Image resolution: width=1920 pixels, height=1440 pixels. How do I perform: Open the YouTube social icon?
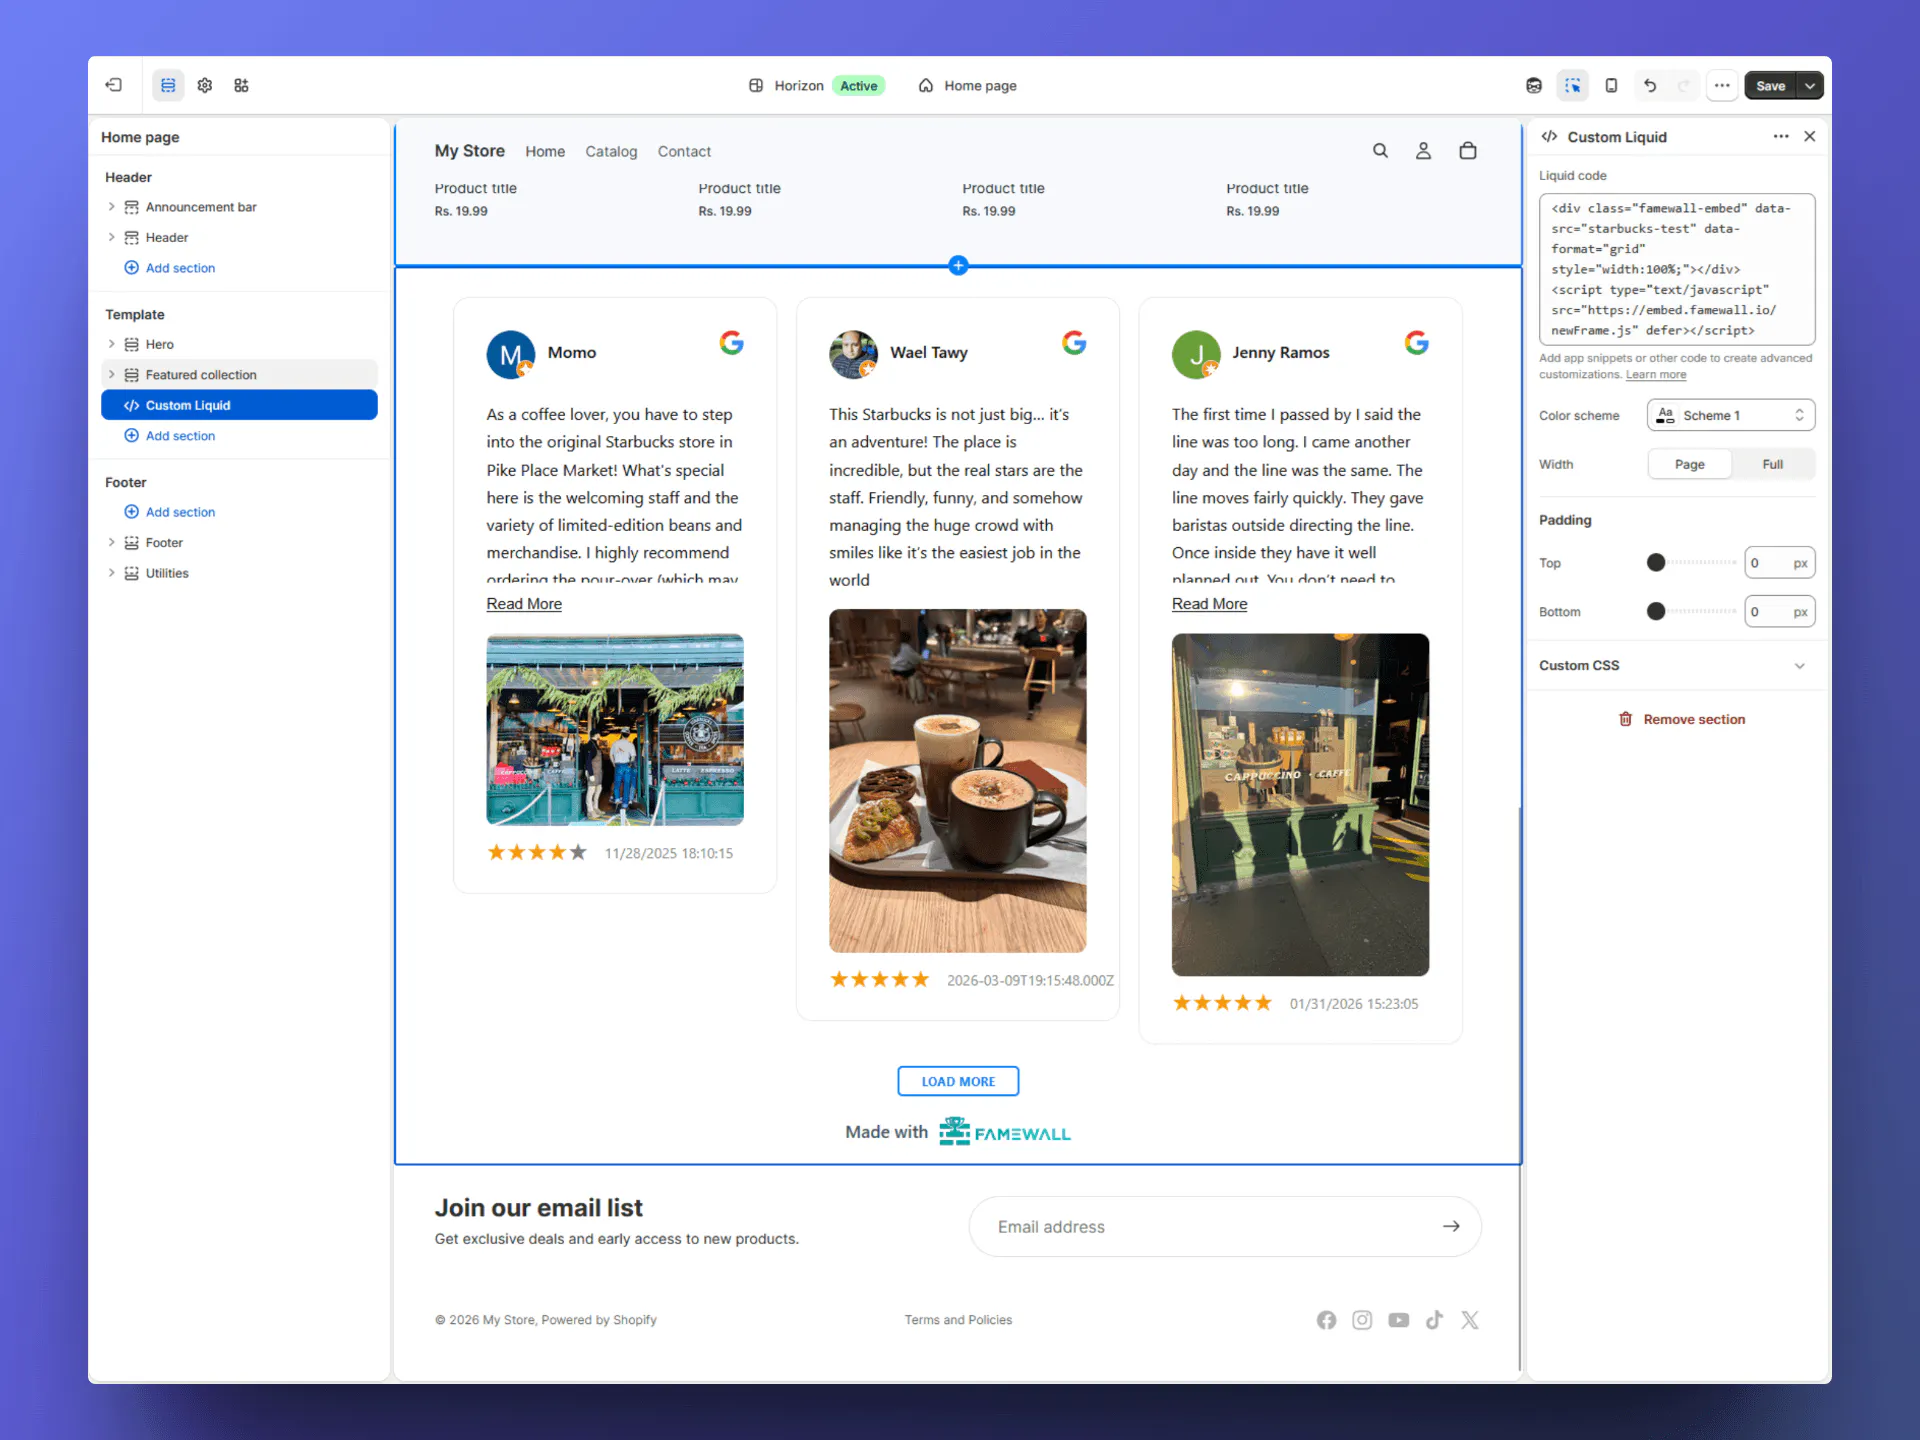tap(1398, 1320)
